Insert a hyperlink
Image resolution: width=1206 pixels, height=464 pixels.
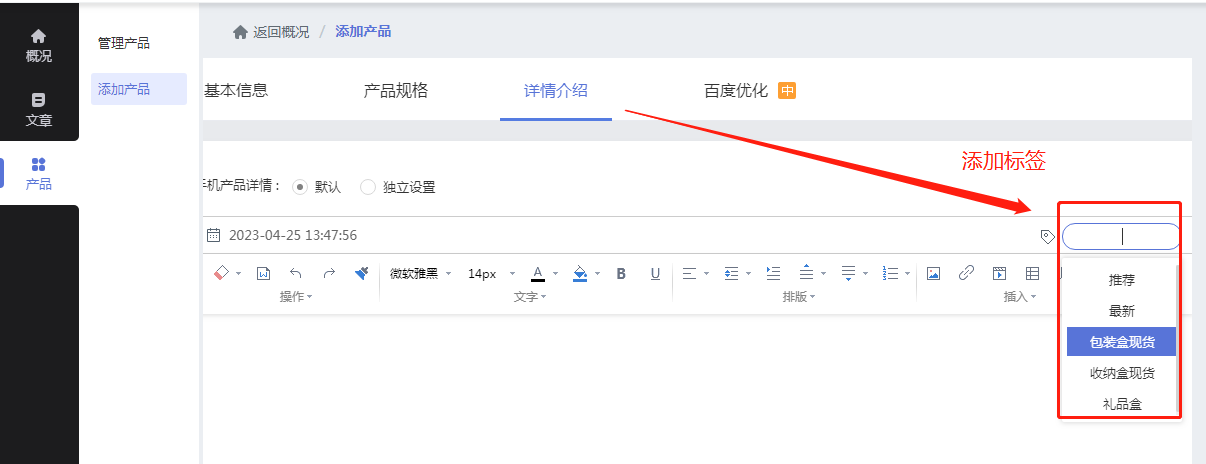[966, 273]
